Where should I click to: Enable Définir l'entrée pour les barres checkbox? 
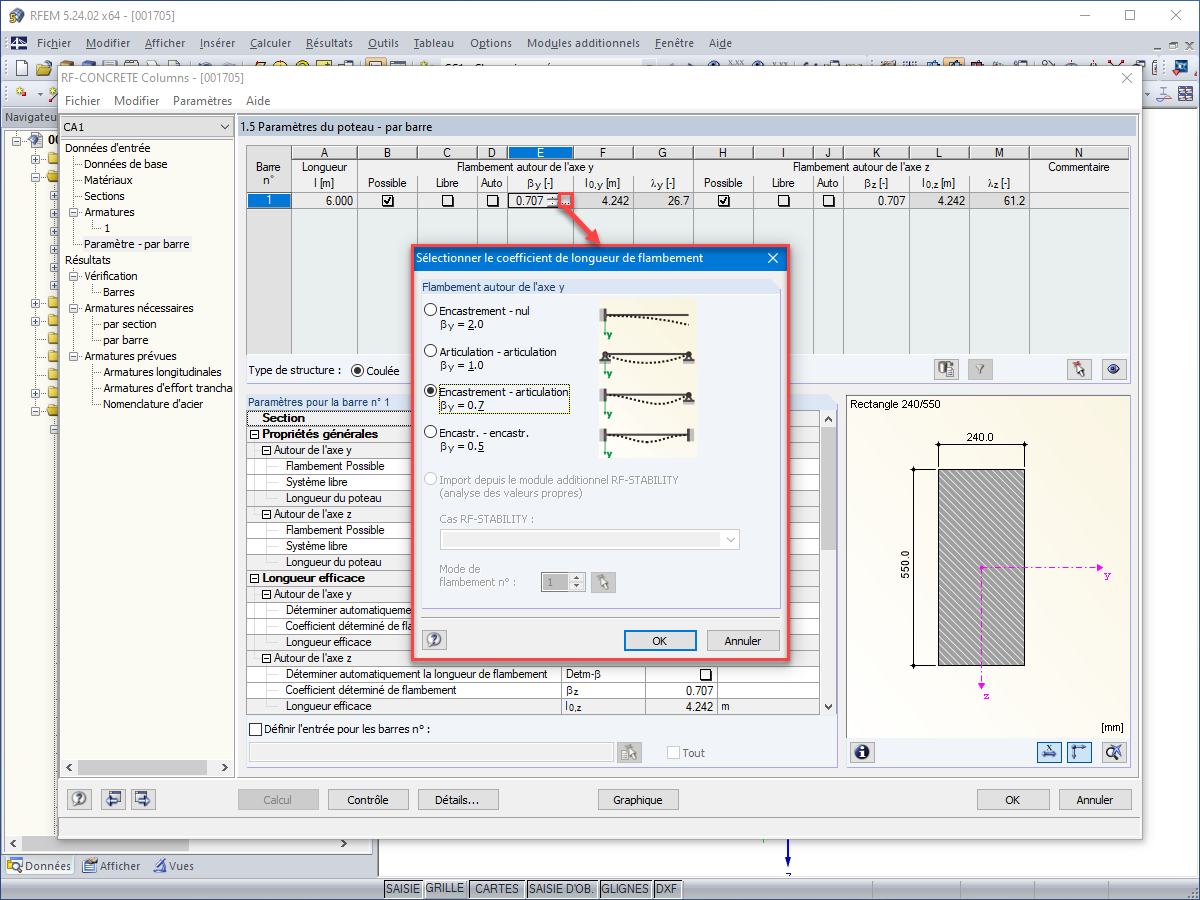coord(255,729)
